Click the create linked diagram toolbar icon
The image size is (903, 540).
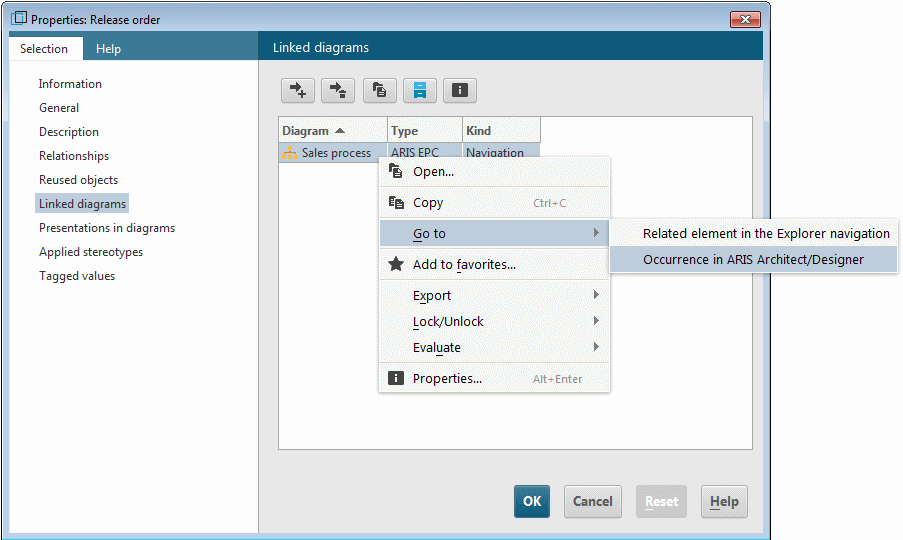point(298,90)
